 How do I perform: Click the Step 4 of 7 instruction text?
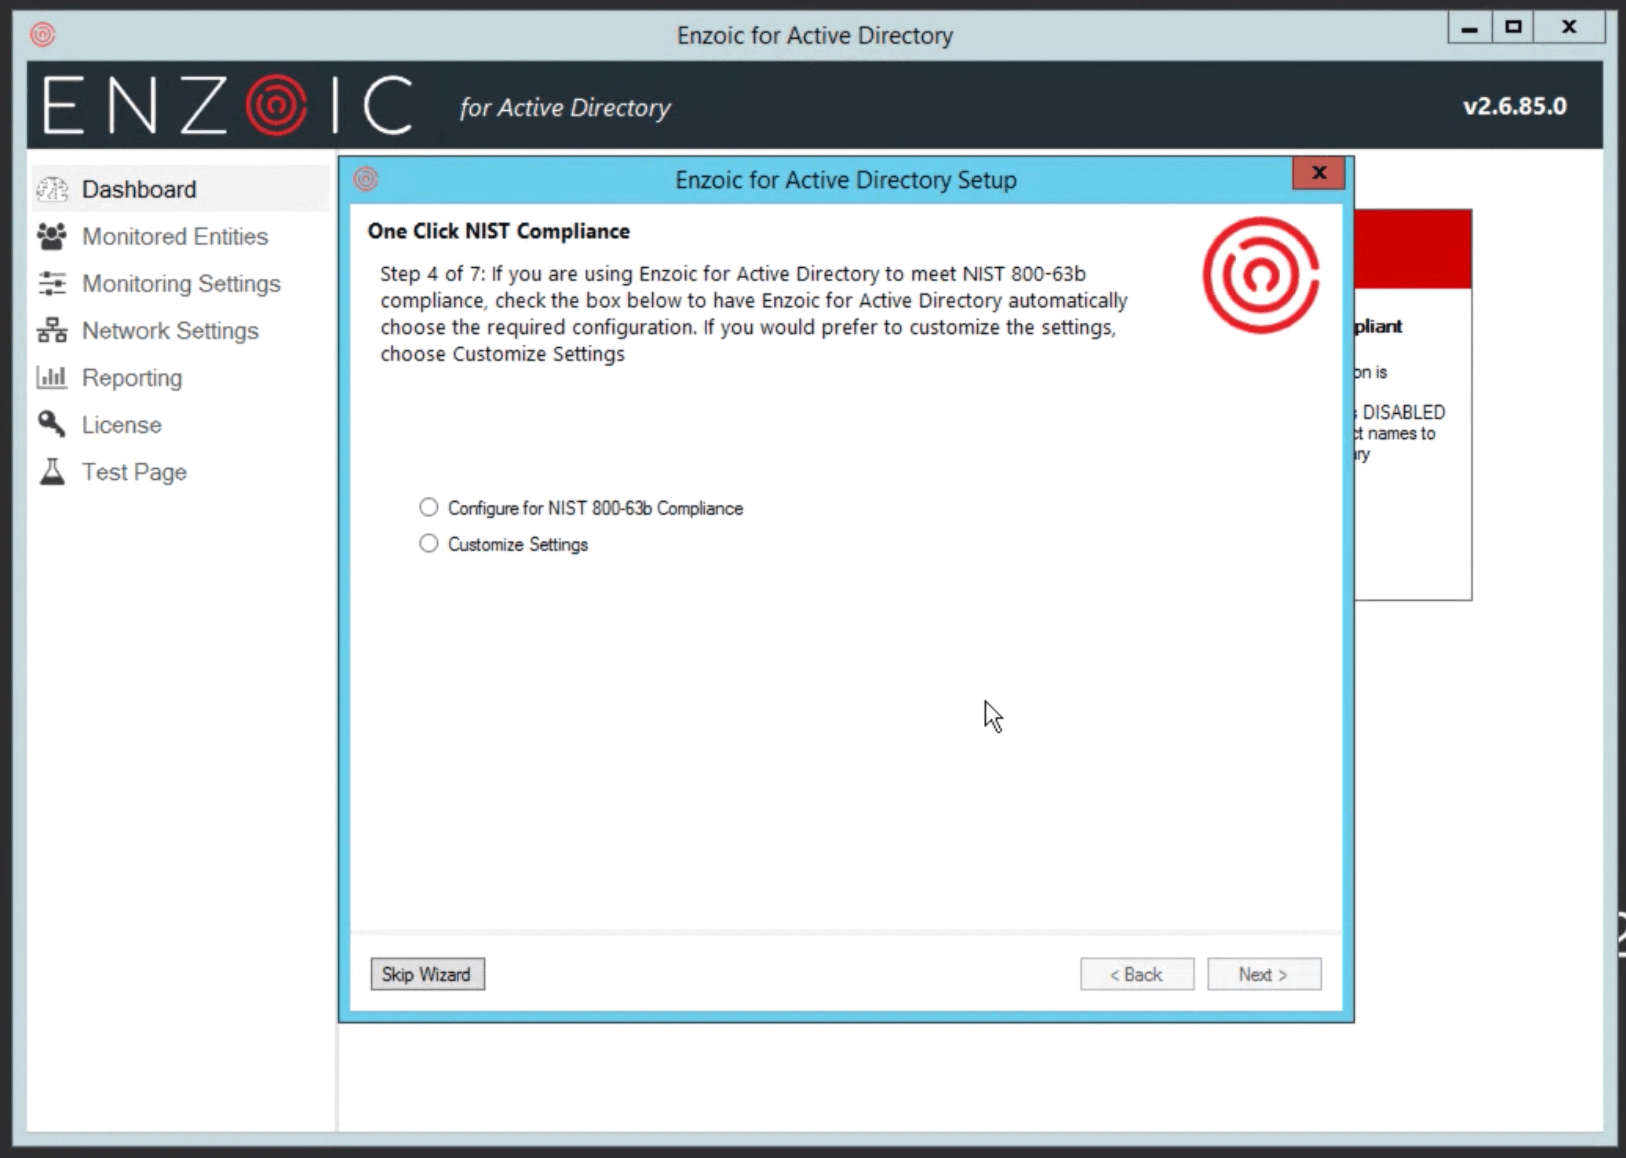(x=754, y=313)
